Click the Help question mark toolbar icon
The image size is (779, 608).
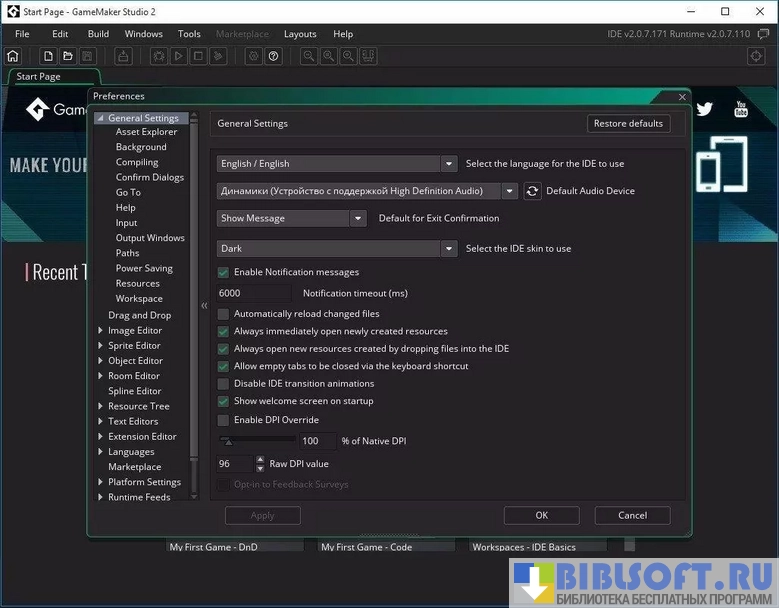point(274,56)
